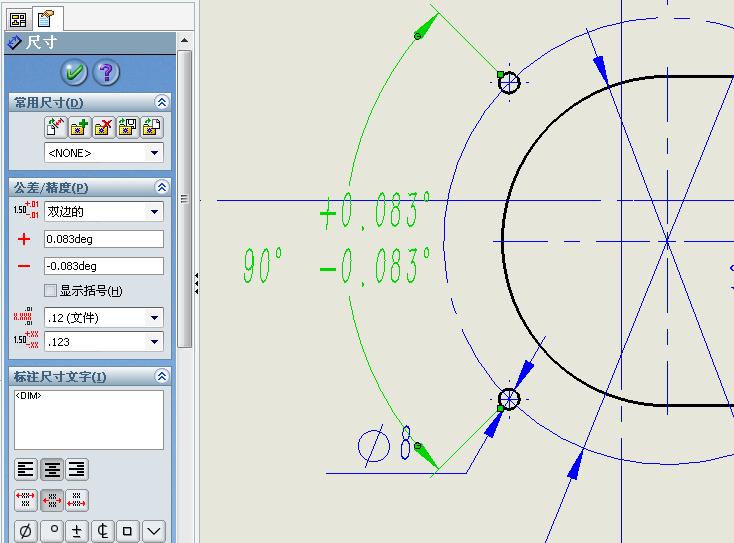This screenshot has width=734, height=543.
Task: Open more symbols dropdown button
Action: pyautogui.click(x=154, y=531)
